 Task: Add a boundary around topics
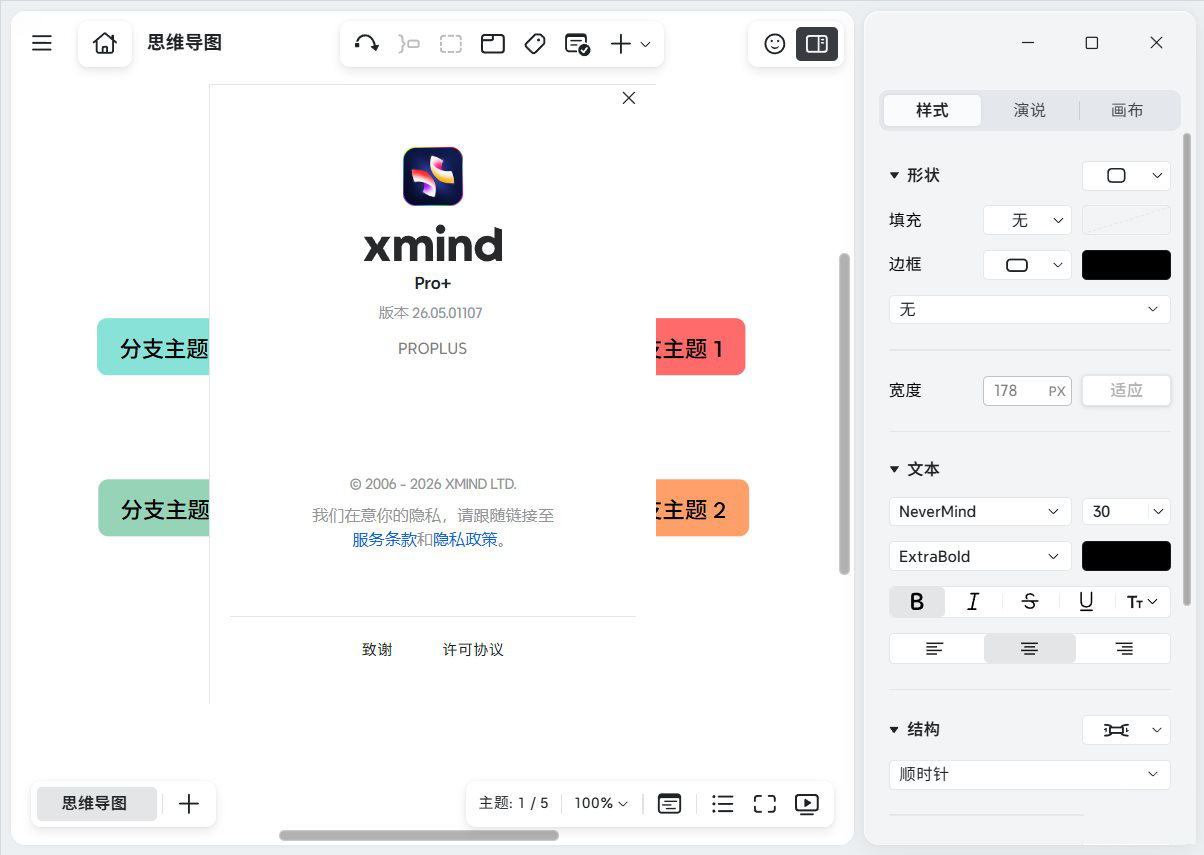pyautogui.click(x=451, y=44)
